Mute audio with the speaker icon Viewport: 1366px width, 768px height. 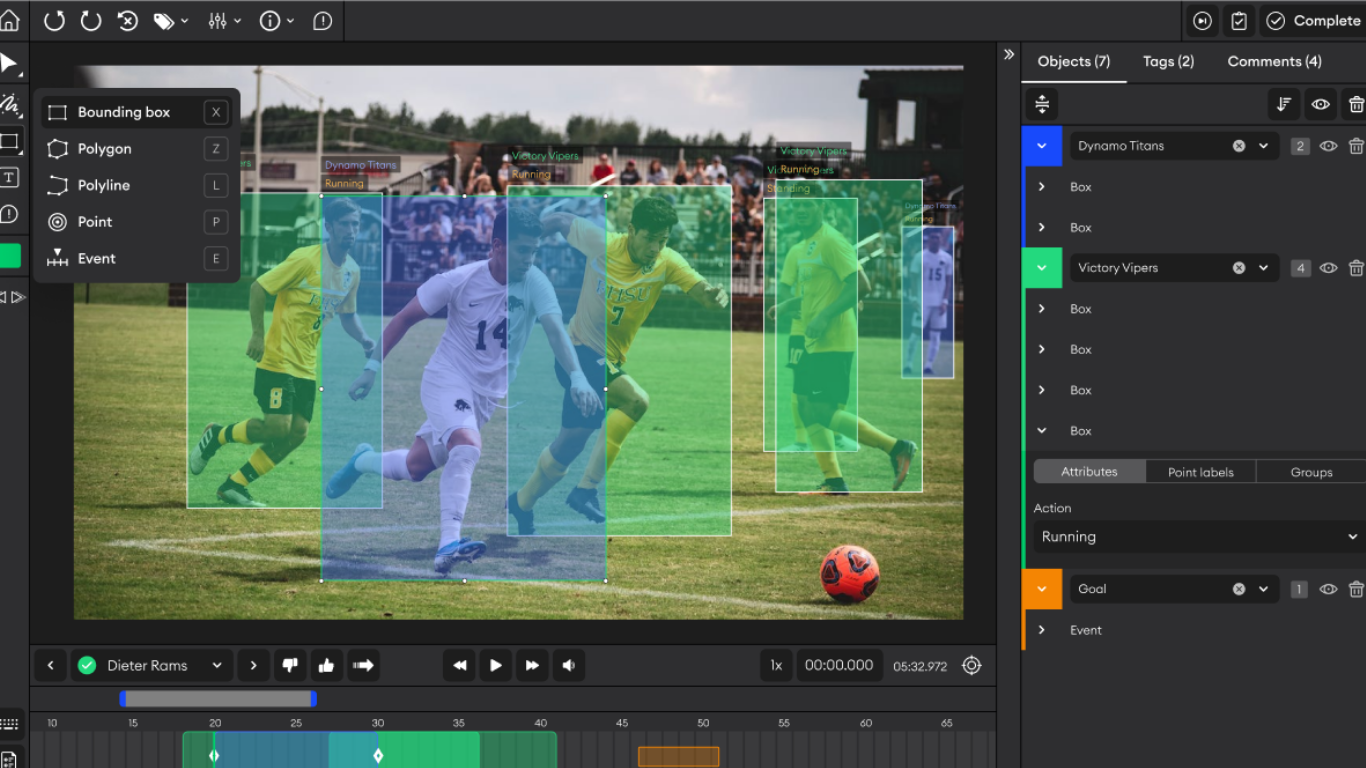[569, 665]
